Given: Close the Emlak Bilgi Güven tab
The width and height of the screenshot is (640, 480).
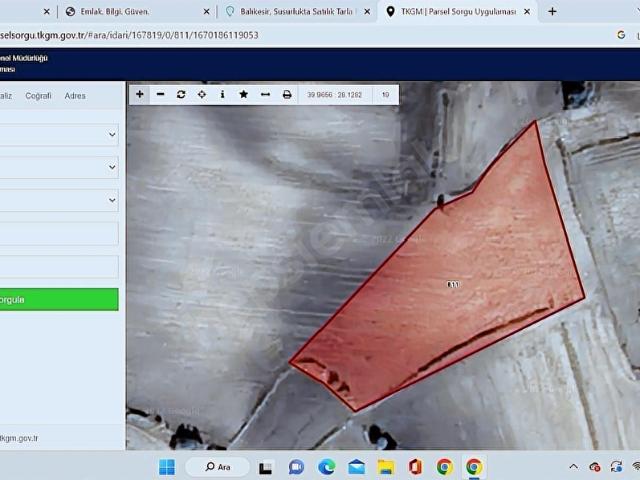Looking at the screenshot, I should [x=206, y=12].
